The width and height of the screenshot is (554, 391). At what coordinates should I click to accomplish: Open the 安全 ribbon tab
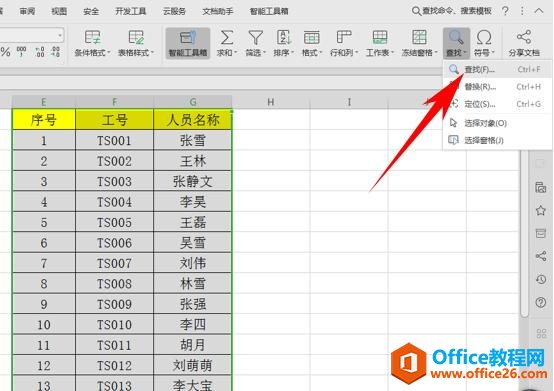pos(91,11)
